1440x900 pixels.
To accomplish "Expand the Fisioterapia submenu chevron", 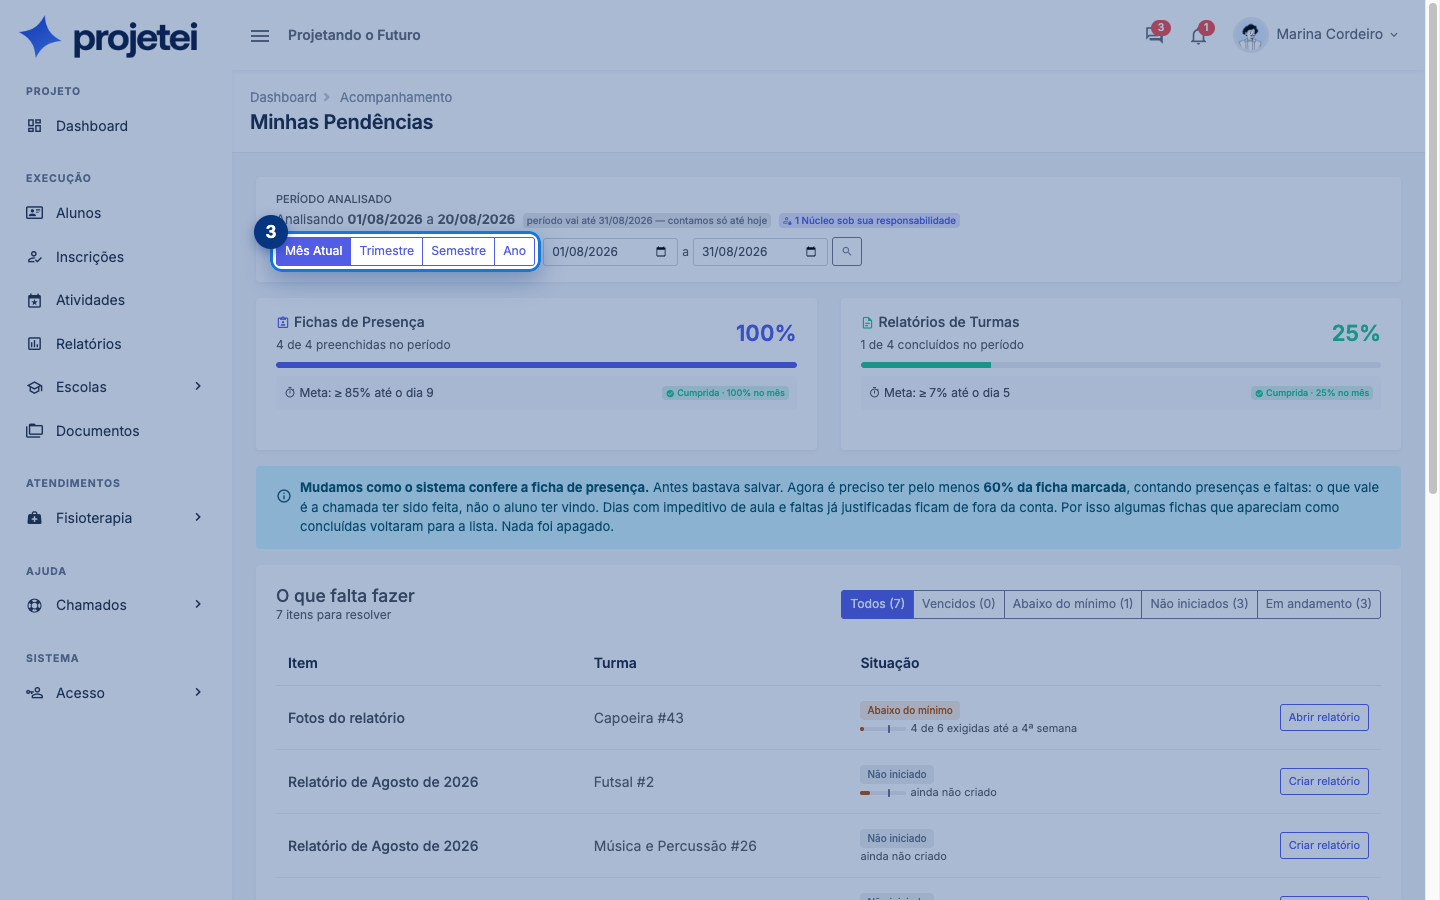I will pyautogui.click(x=198, y=518).
